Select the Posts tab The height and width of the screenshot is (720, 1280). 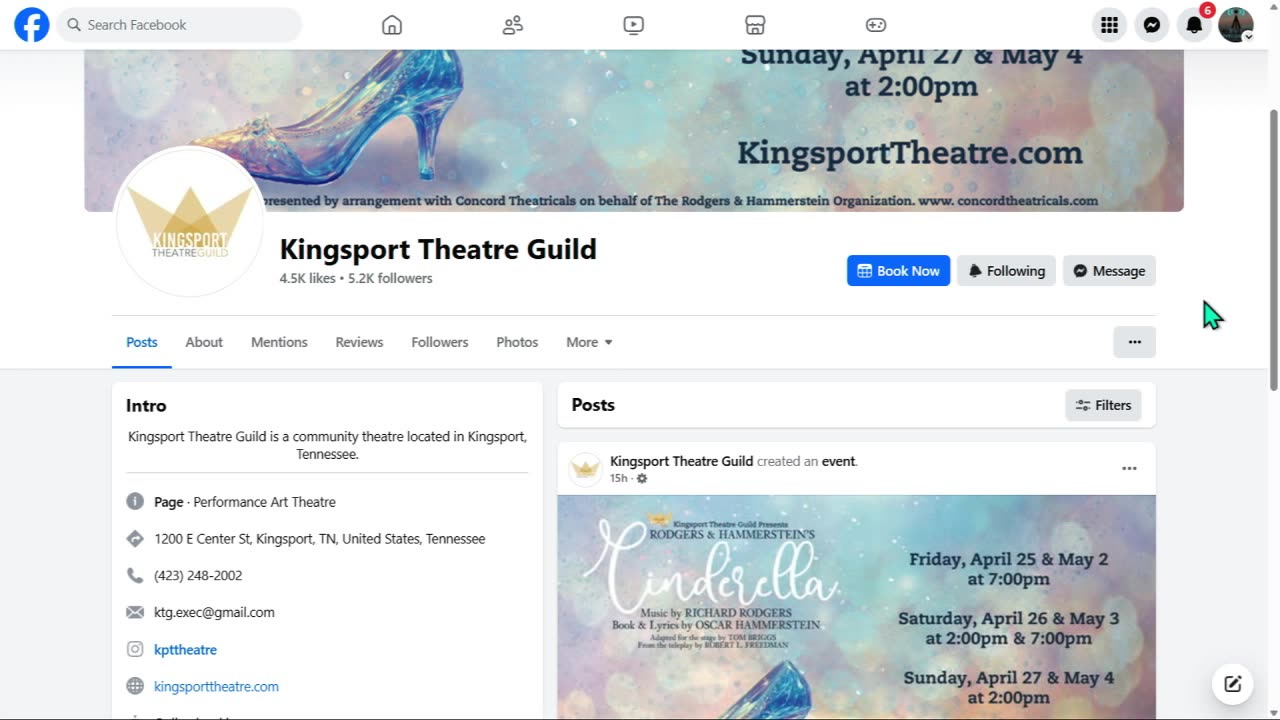tap(142, 342)
